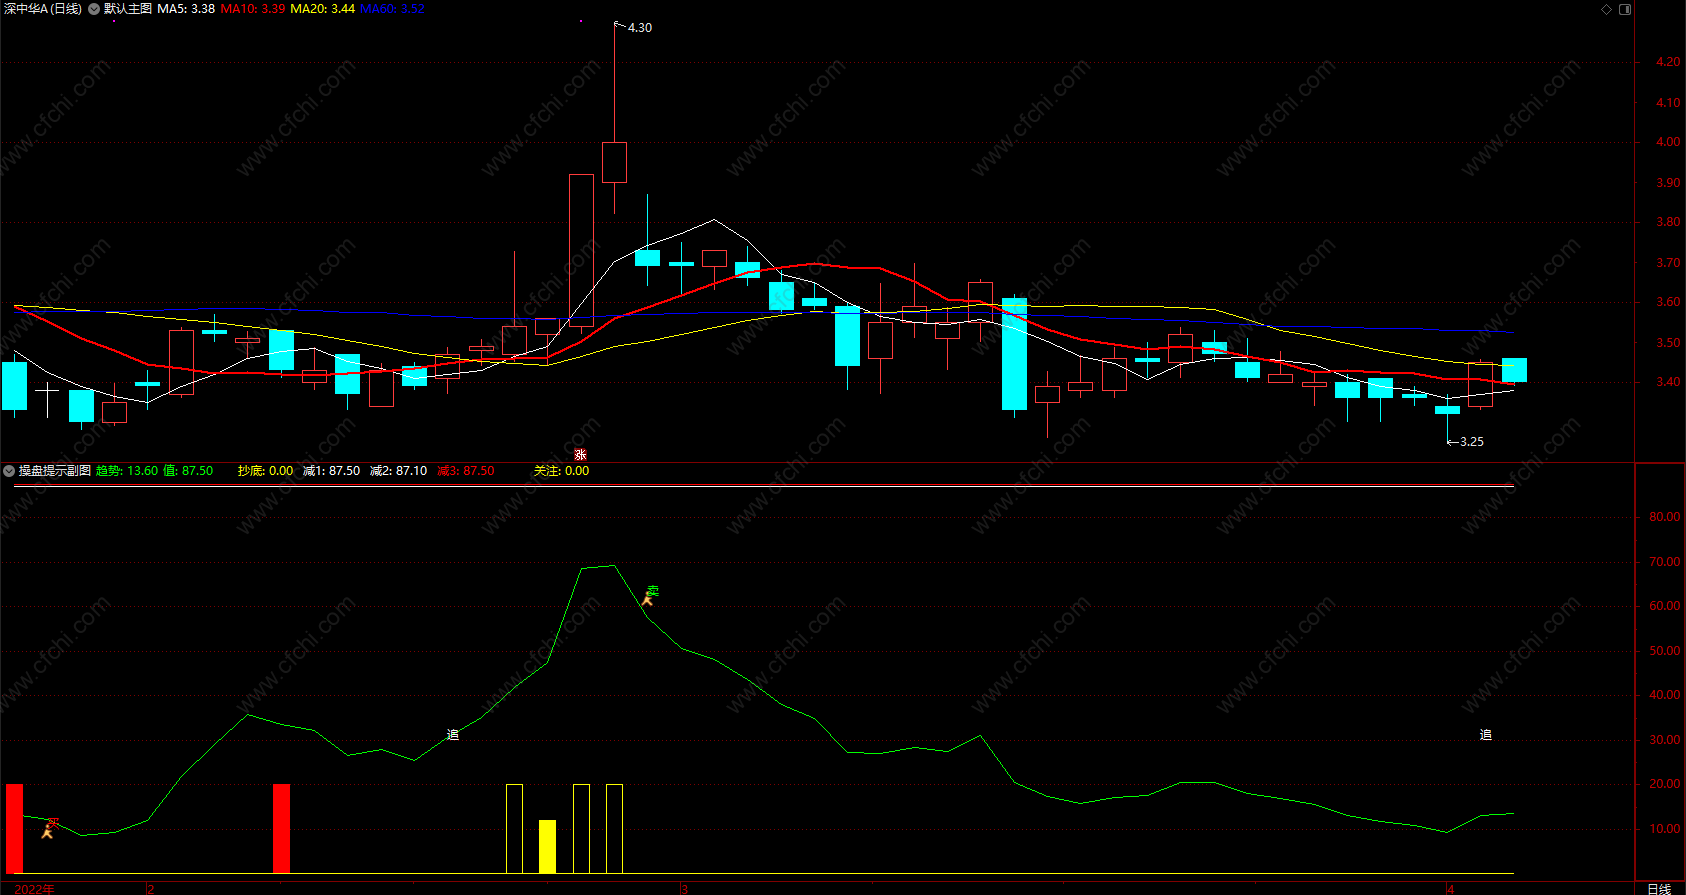Toggle the side panel icon at top right
The width and height of the screenshot is (1686, 895).
coord(1625,9)
